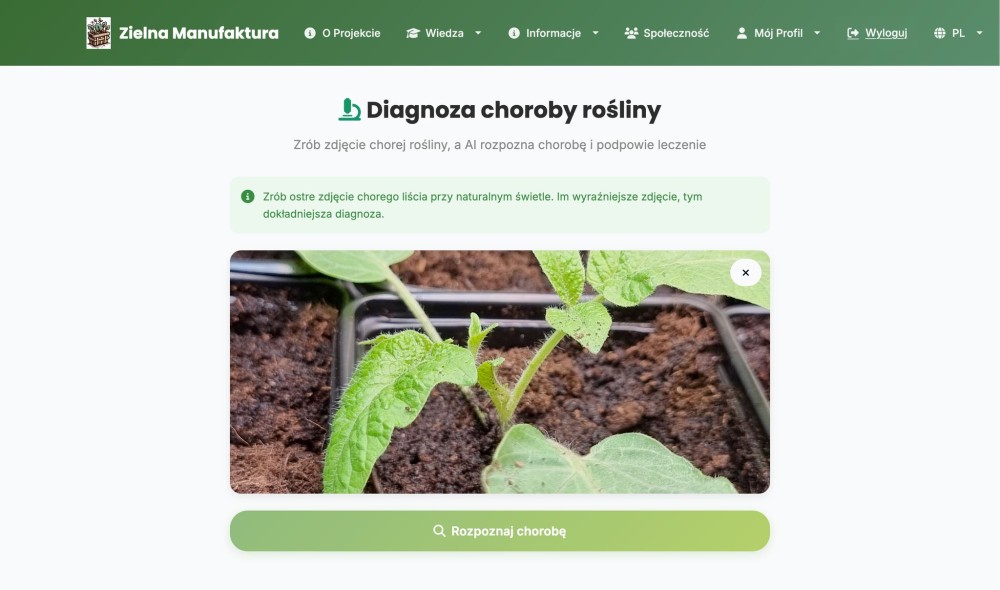Click the people icon beside Społeczność
This screenshot has height=590, width=1000.
tap(631, 33)
